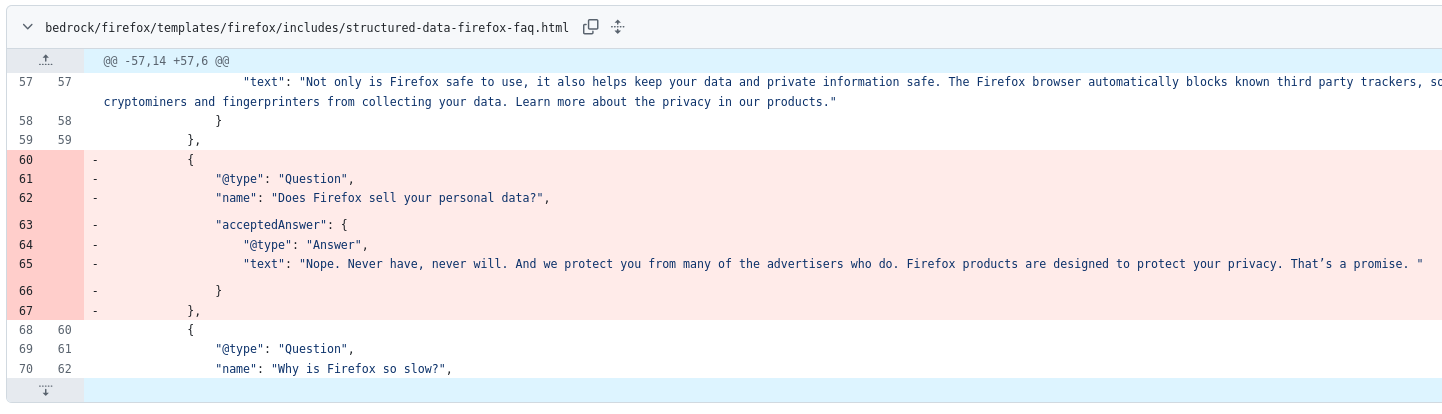The image size is (1442, 414).
Task: Click the removed "acceptedAnswer" code line
Action: [281, 225]
